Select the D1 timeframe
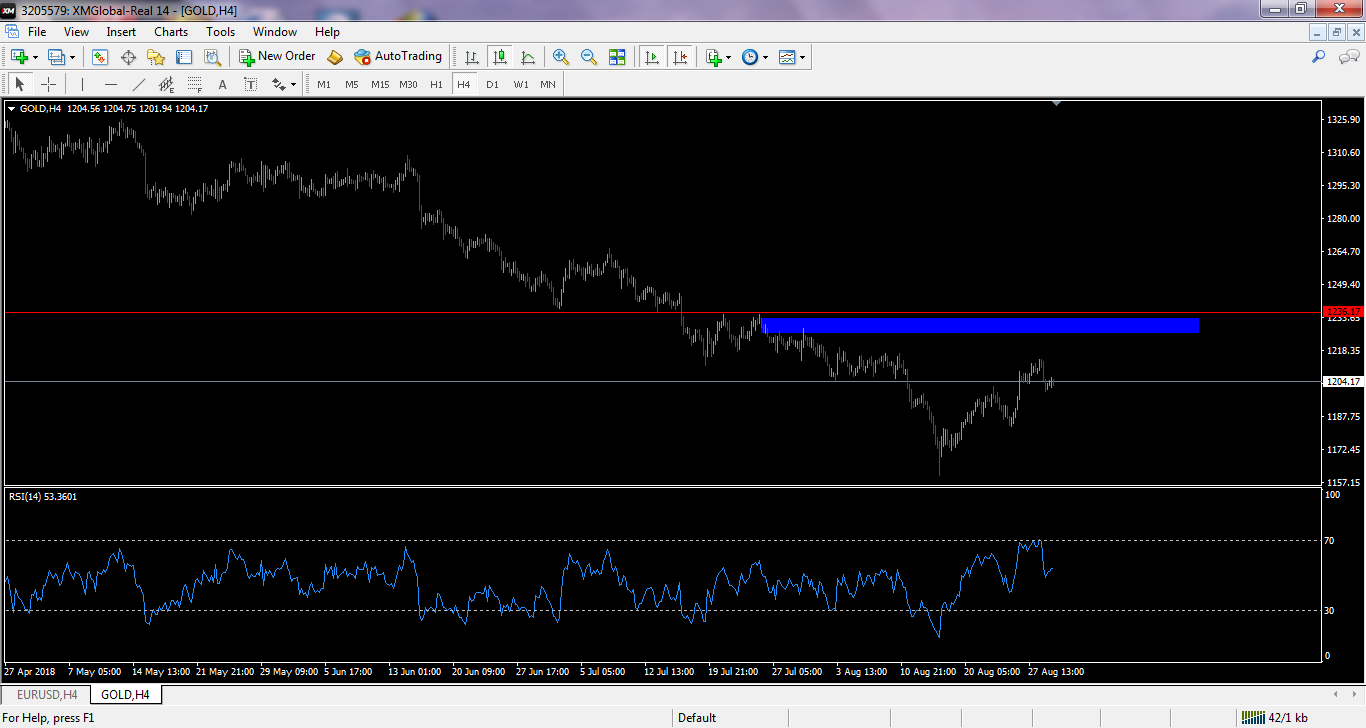Image resolution: width=1366 pixels, height=728 pixels. (x=492, y=85)
